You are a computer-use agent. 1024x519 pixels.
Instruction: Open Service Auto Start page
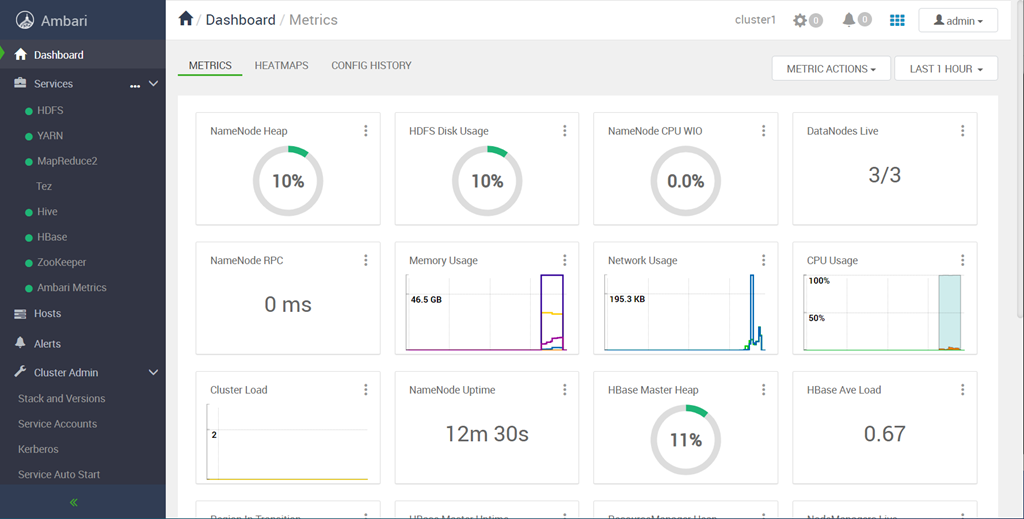[59, 475]
